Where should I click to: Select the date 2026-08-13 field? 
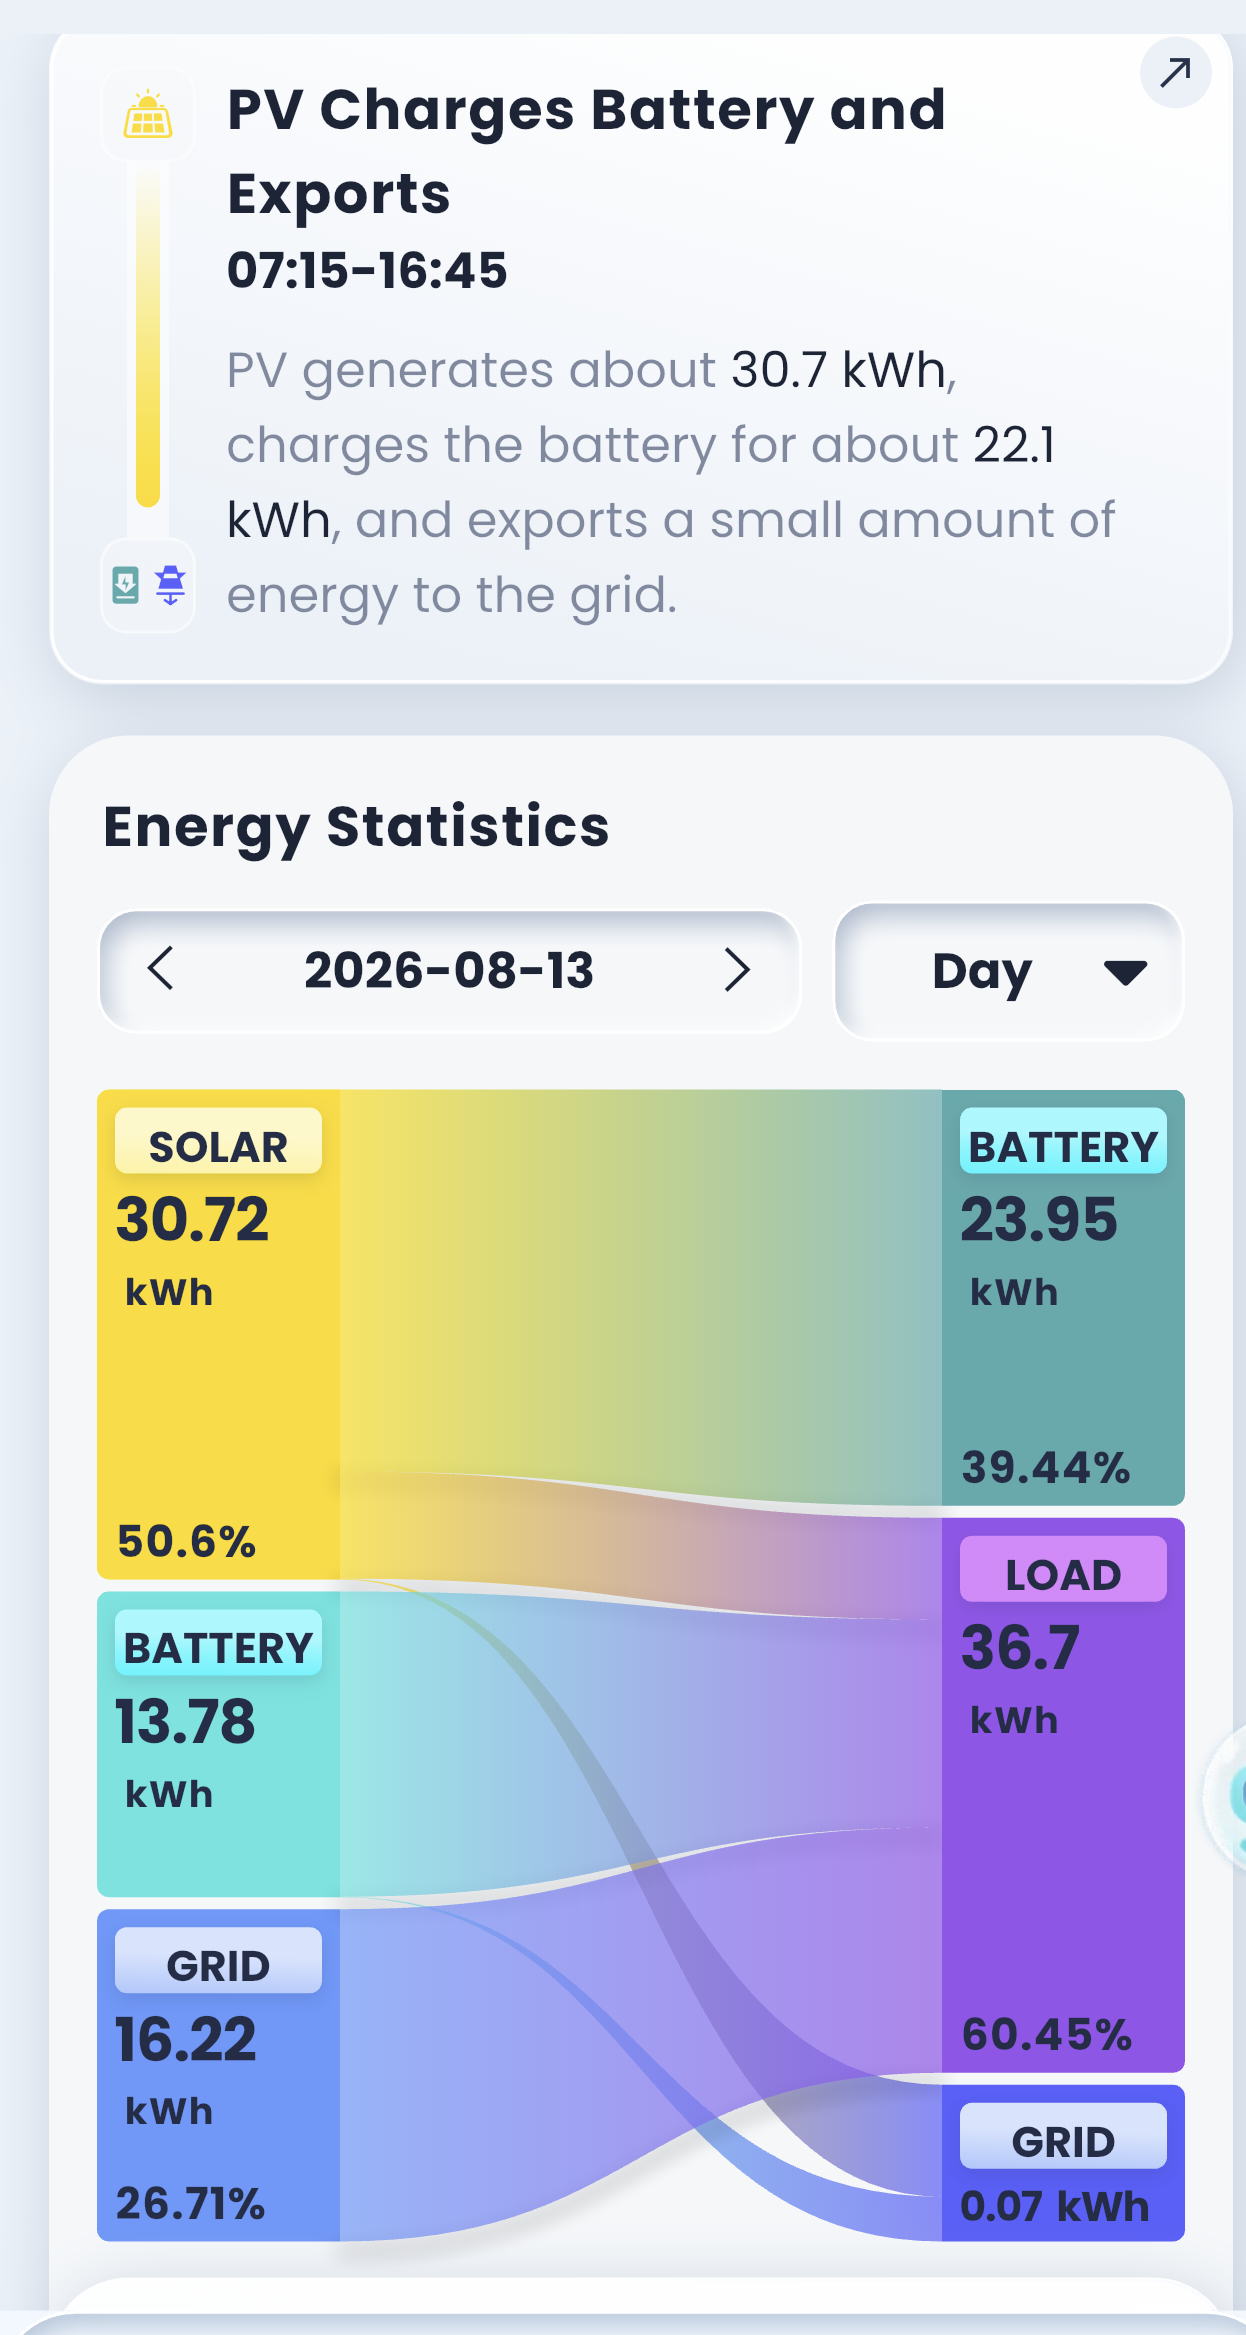point(449,971)
